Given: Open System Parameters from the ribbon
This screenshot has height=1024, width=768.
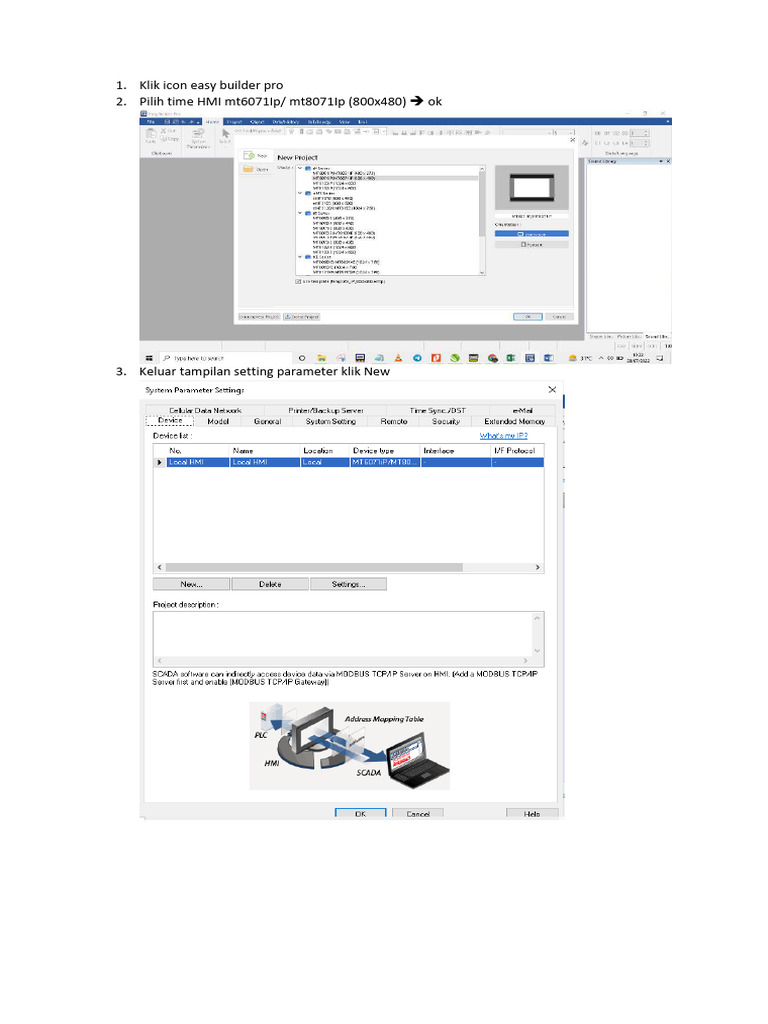Looking at the screenshot, I should click(198, 138).
